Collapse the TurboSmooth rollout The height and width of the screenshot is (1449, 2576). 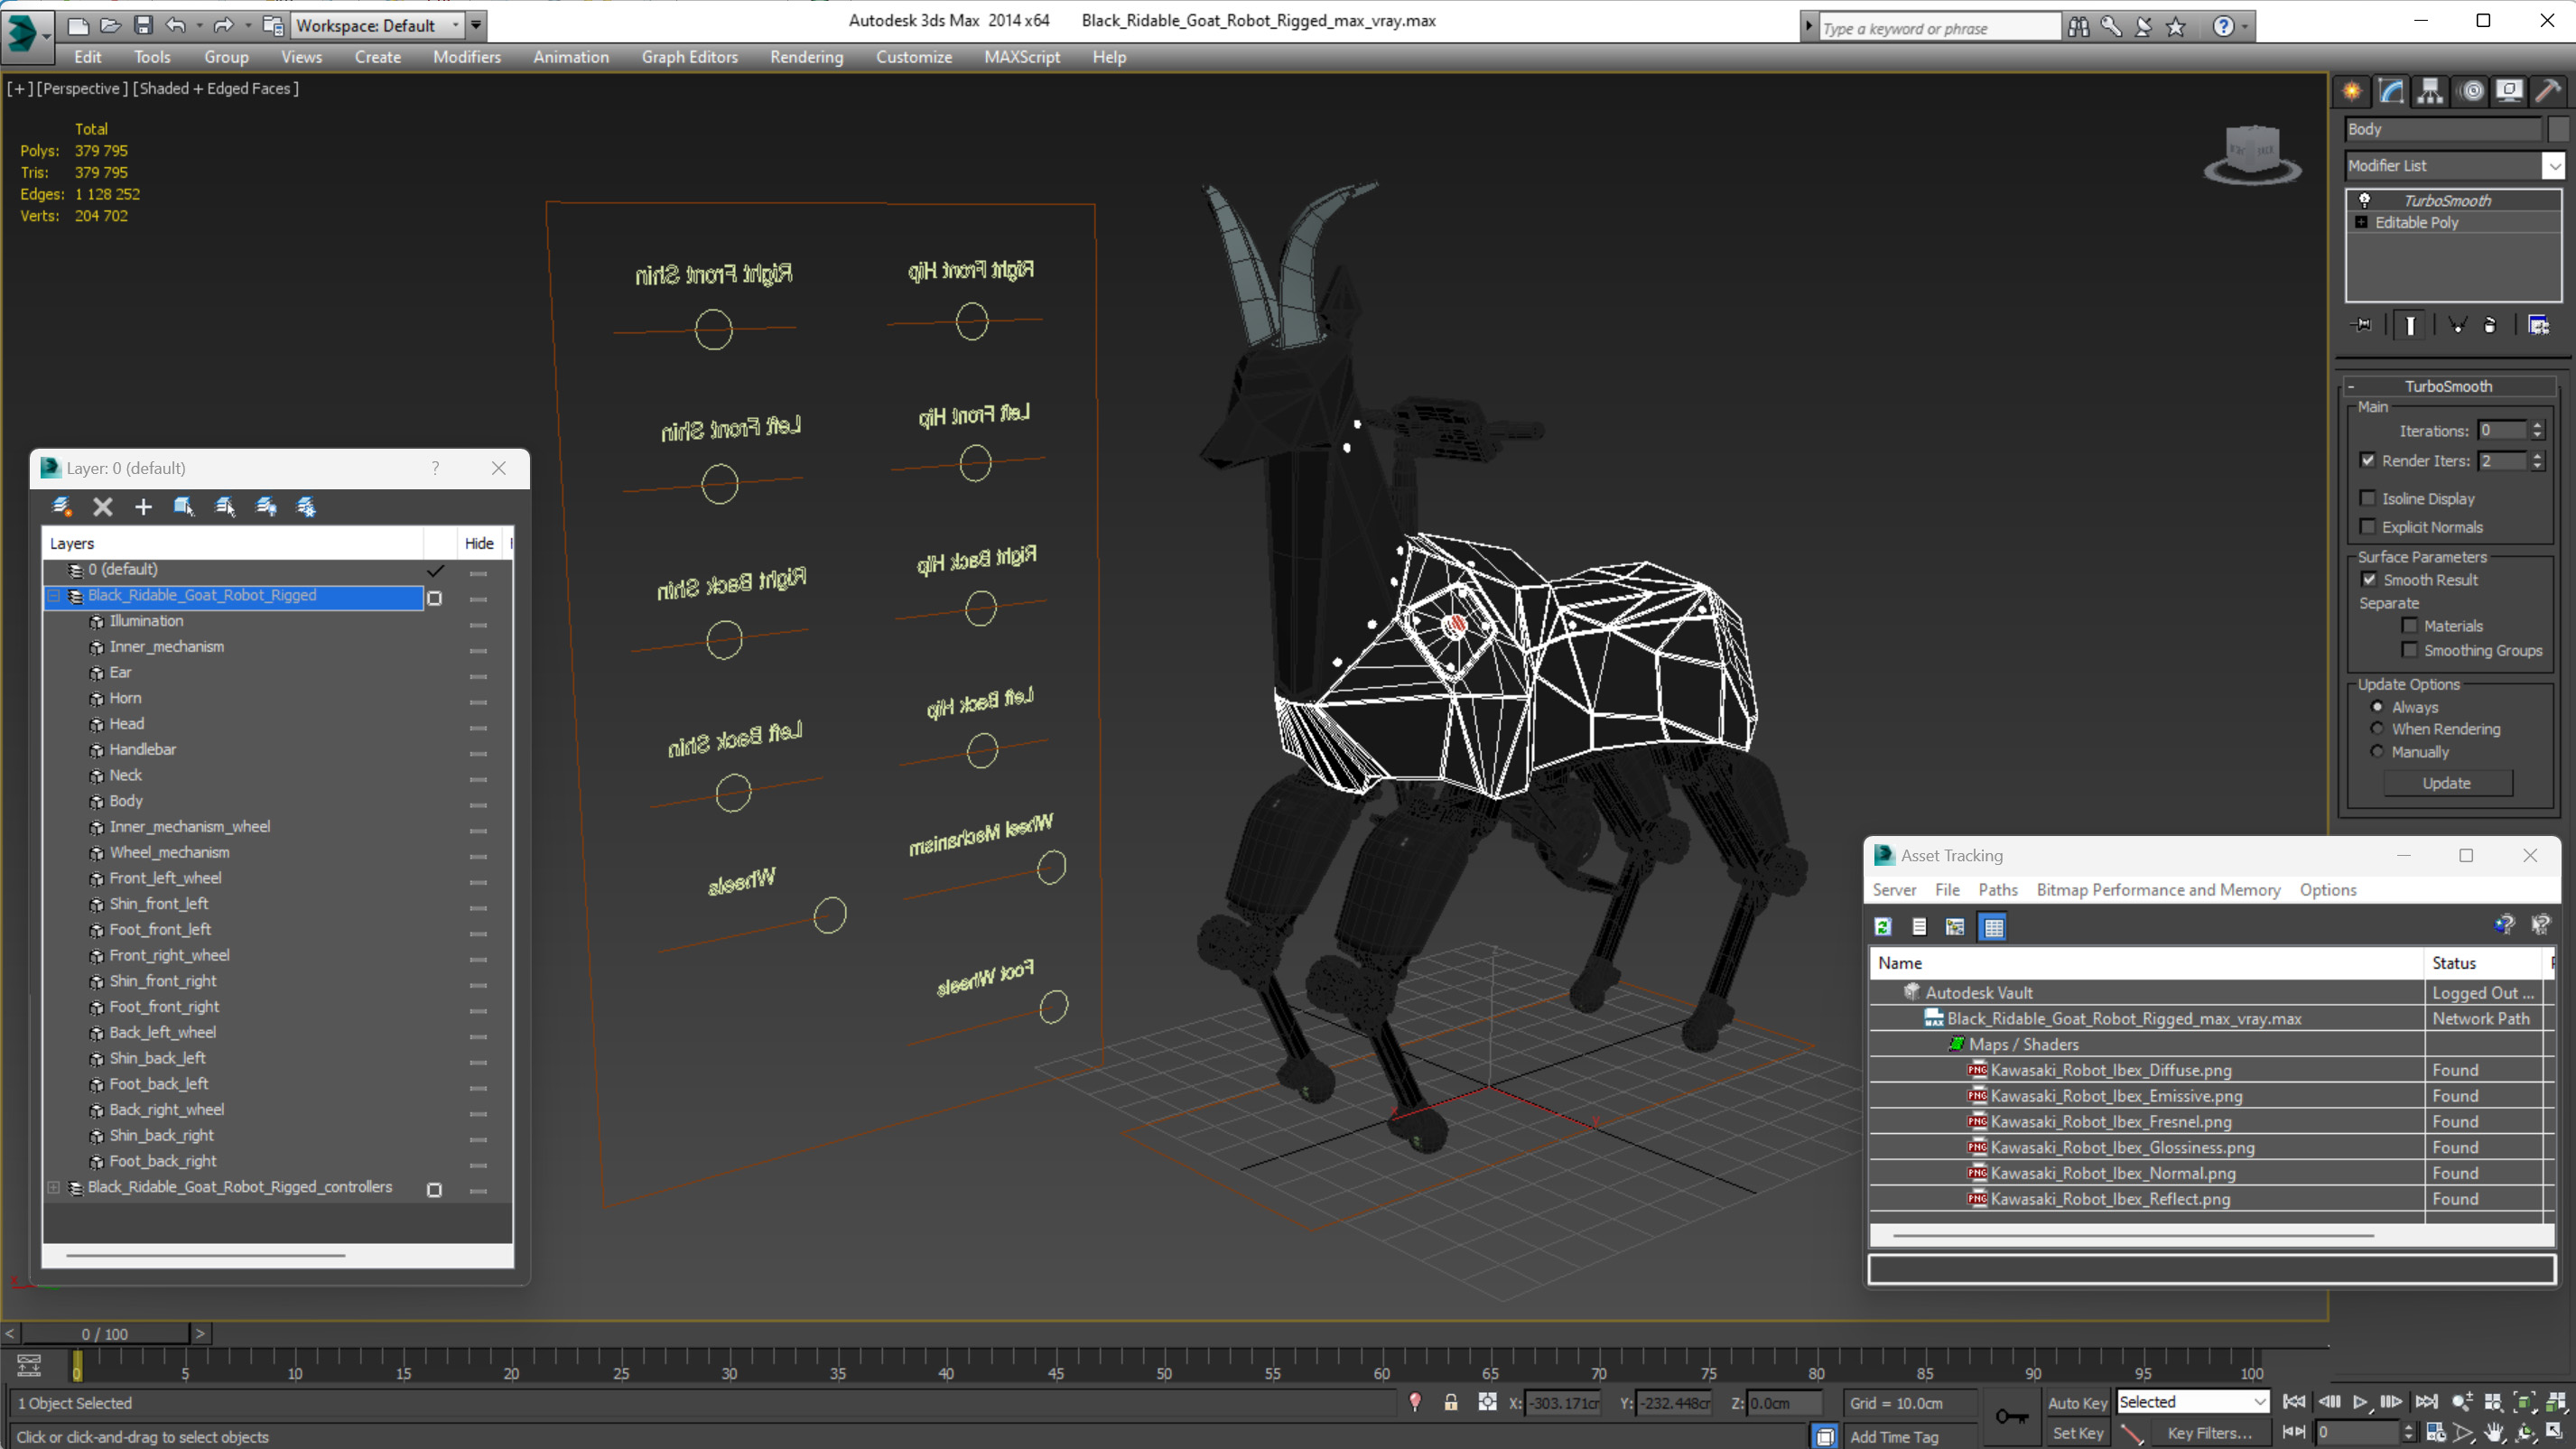click(x=2351, y=386)
